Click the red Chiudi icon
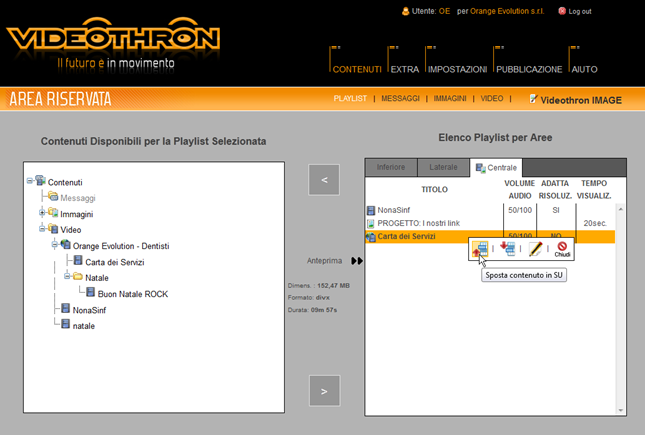Viewport: 645px width, 435px height. 562,247
